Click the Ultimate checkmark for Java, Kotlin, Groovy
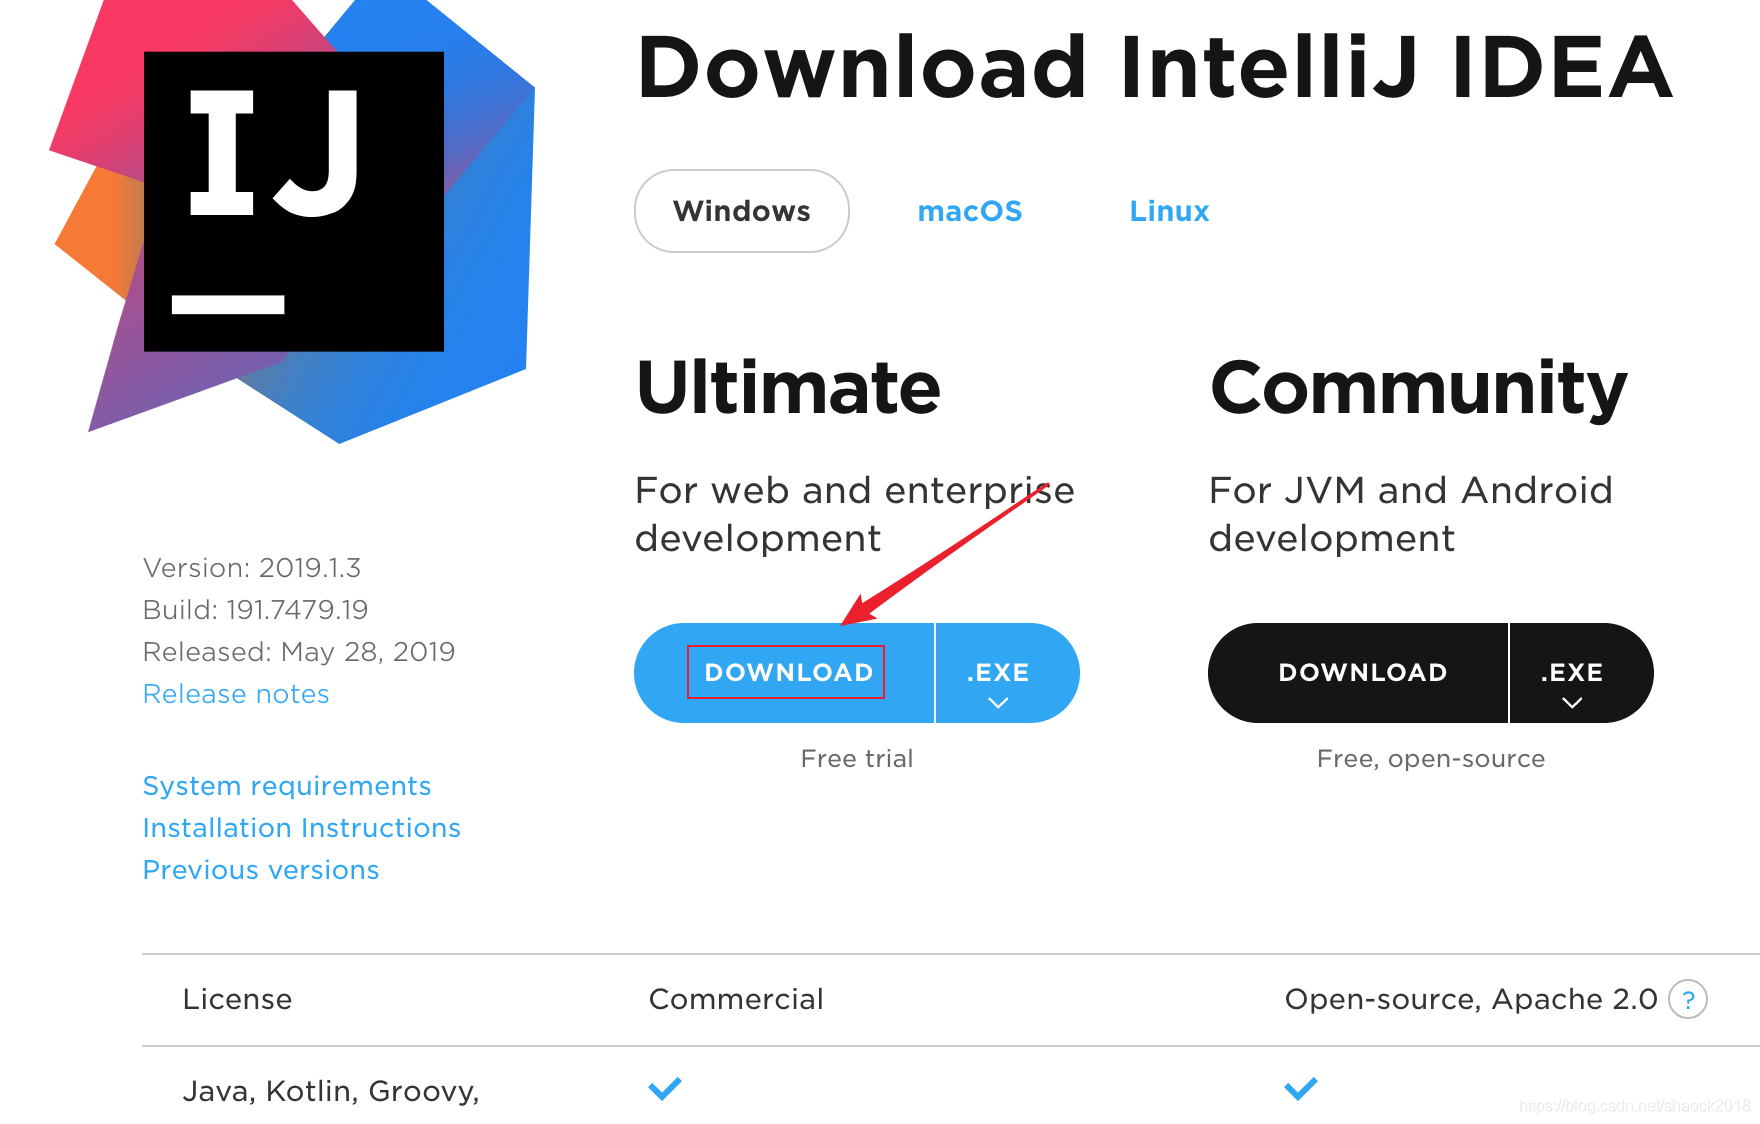Screen dimensions: 1760x1124 click(665, 1088)
